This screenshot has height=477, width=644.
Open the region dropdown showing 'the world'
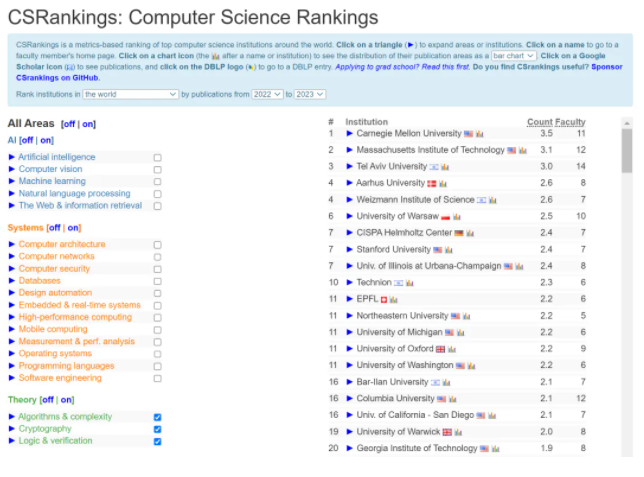point(131,94)
